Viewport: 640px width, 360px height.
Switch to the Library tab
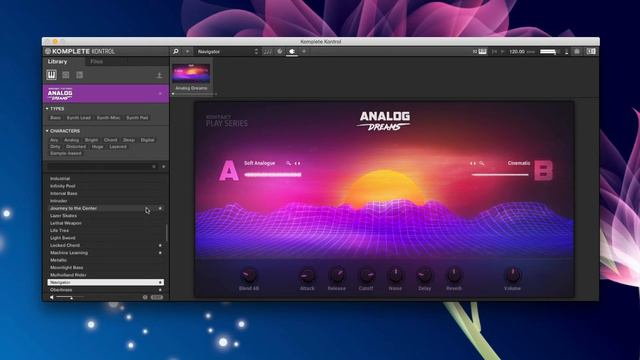(58, 61)
